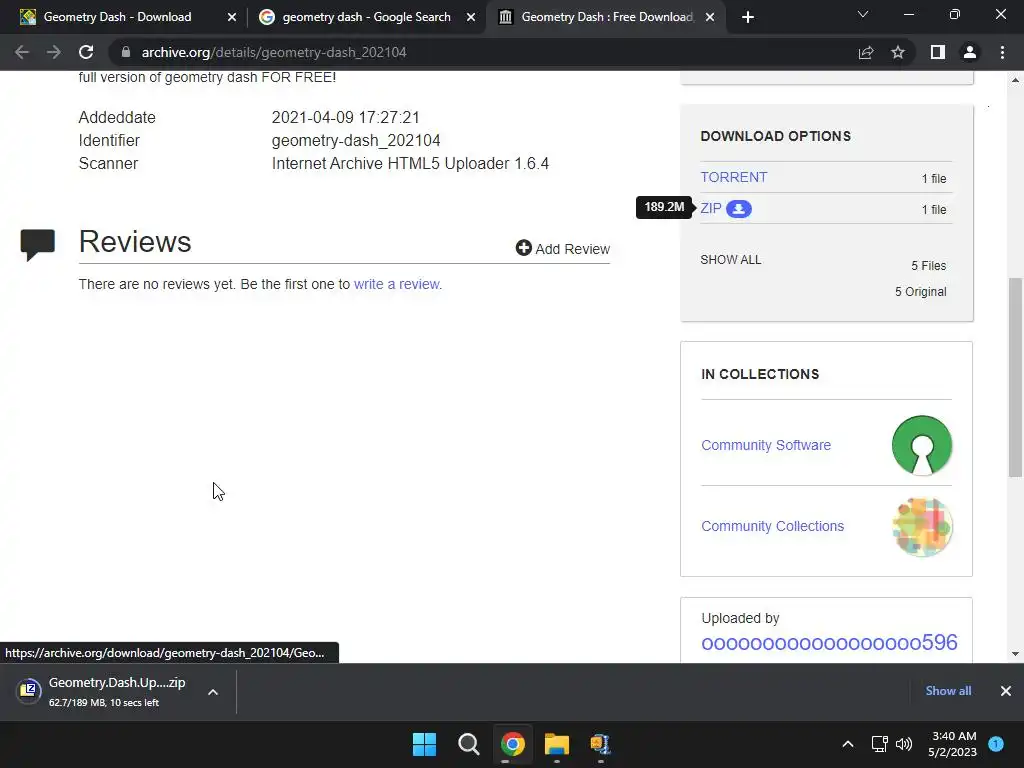Viewport: 1024px width, 768px height.
Task: Open the notification center badge
Action: (996, 744)
